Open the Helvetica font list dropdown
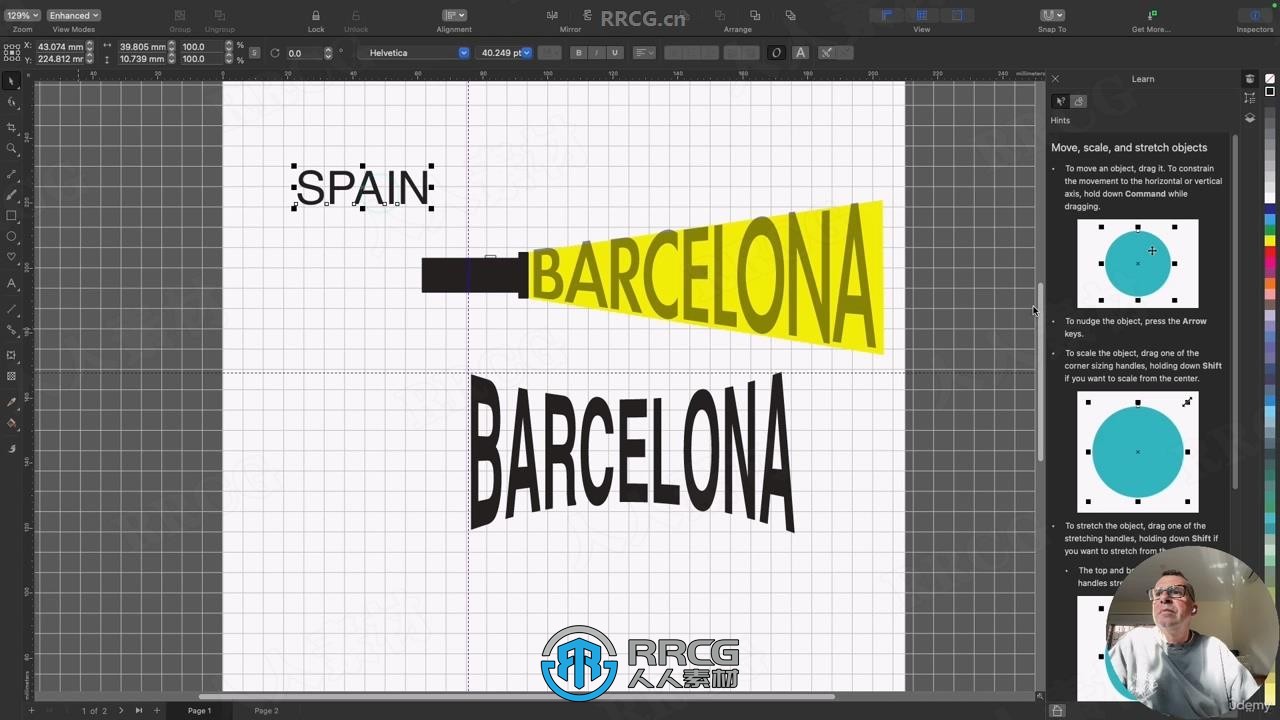 [x=463, y=53]
